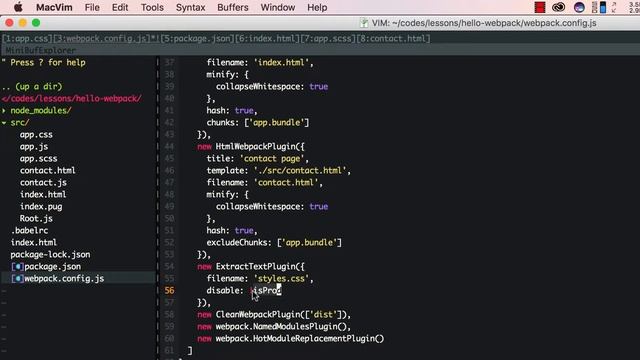Click chunks ['app.bundle'] on line 42
Viewport: 640px width, 360px height.
258,122
